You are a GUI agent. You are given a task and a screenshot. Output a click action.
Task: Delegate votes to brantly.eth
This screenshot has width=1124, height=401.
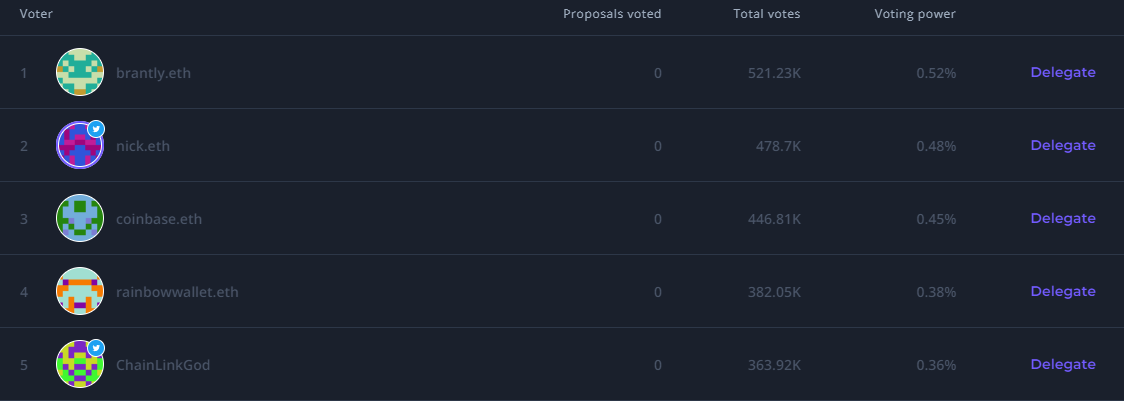point(1062,72)
